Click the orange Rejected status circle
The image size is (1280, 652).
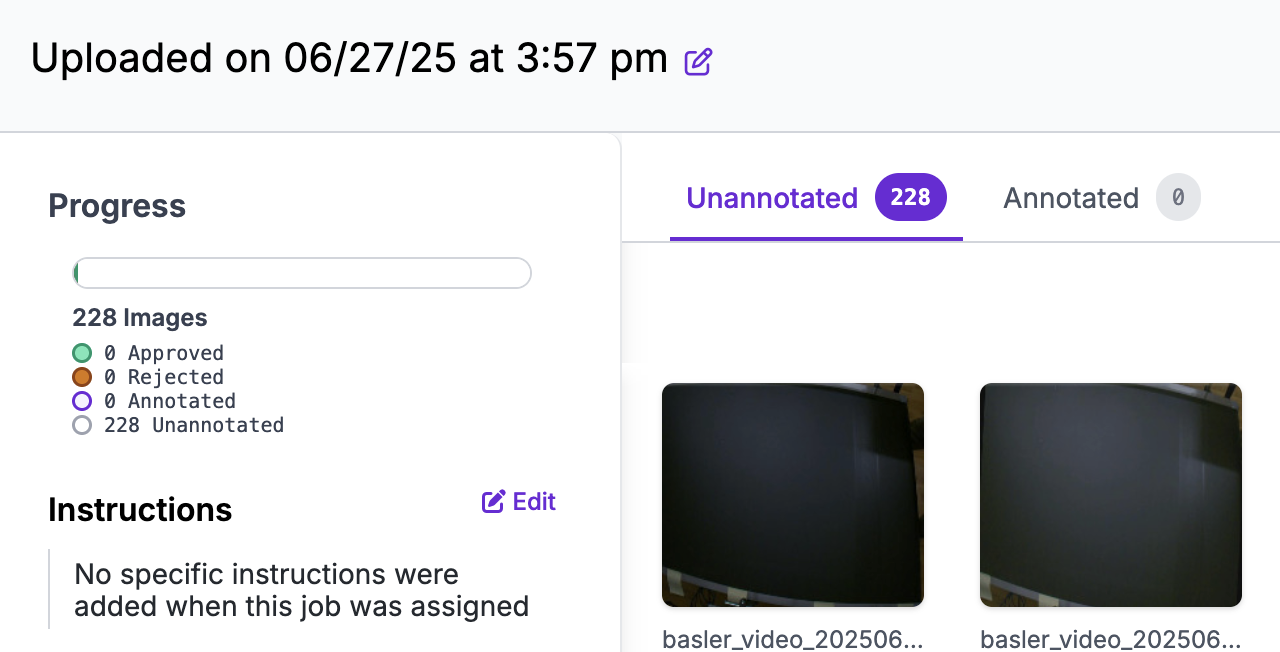tap(82, 377)
